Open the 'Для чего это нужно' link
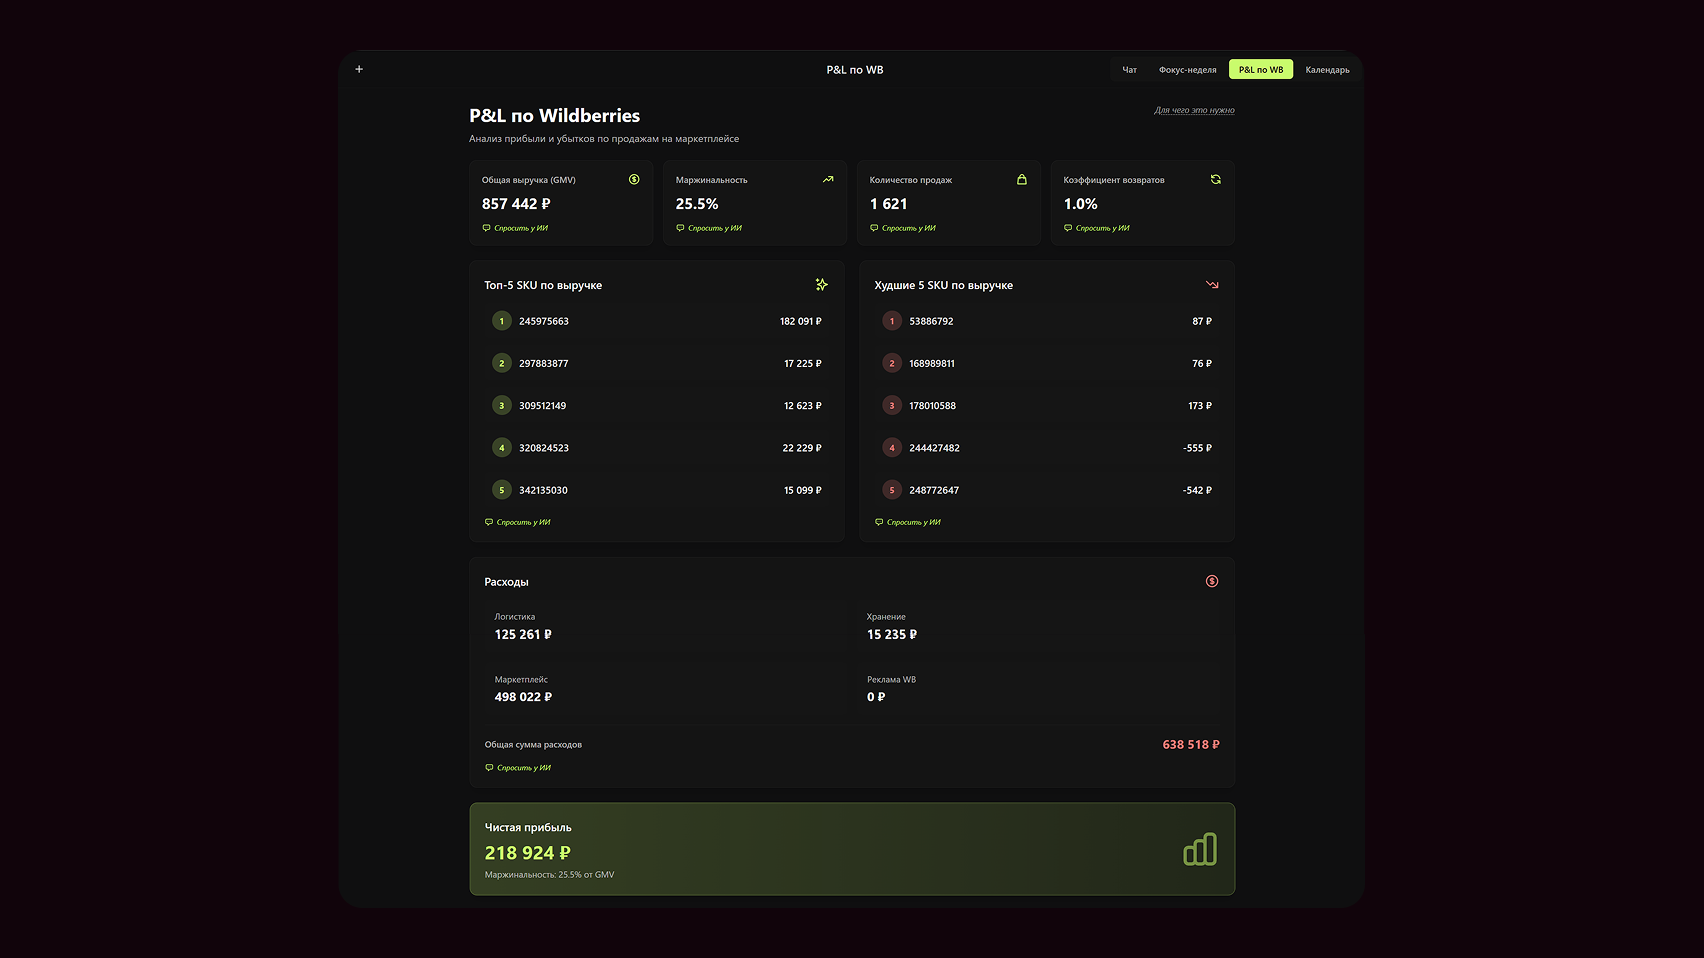Viewport: 1704px width, 958px height. pos(1194,110)
